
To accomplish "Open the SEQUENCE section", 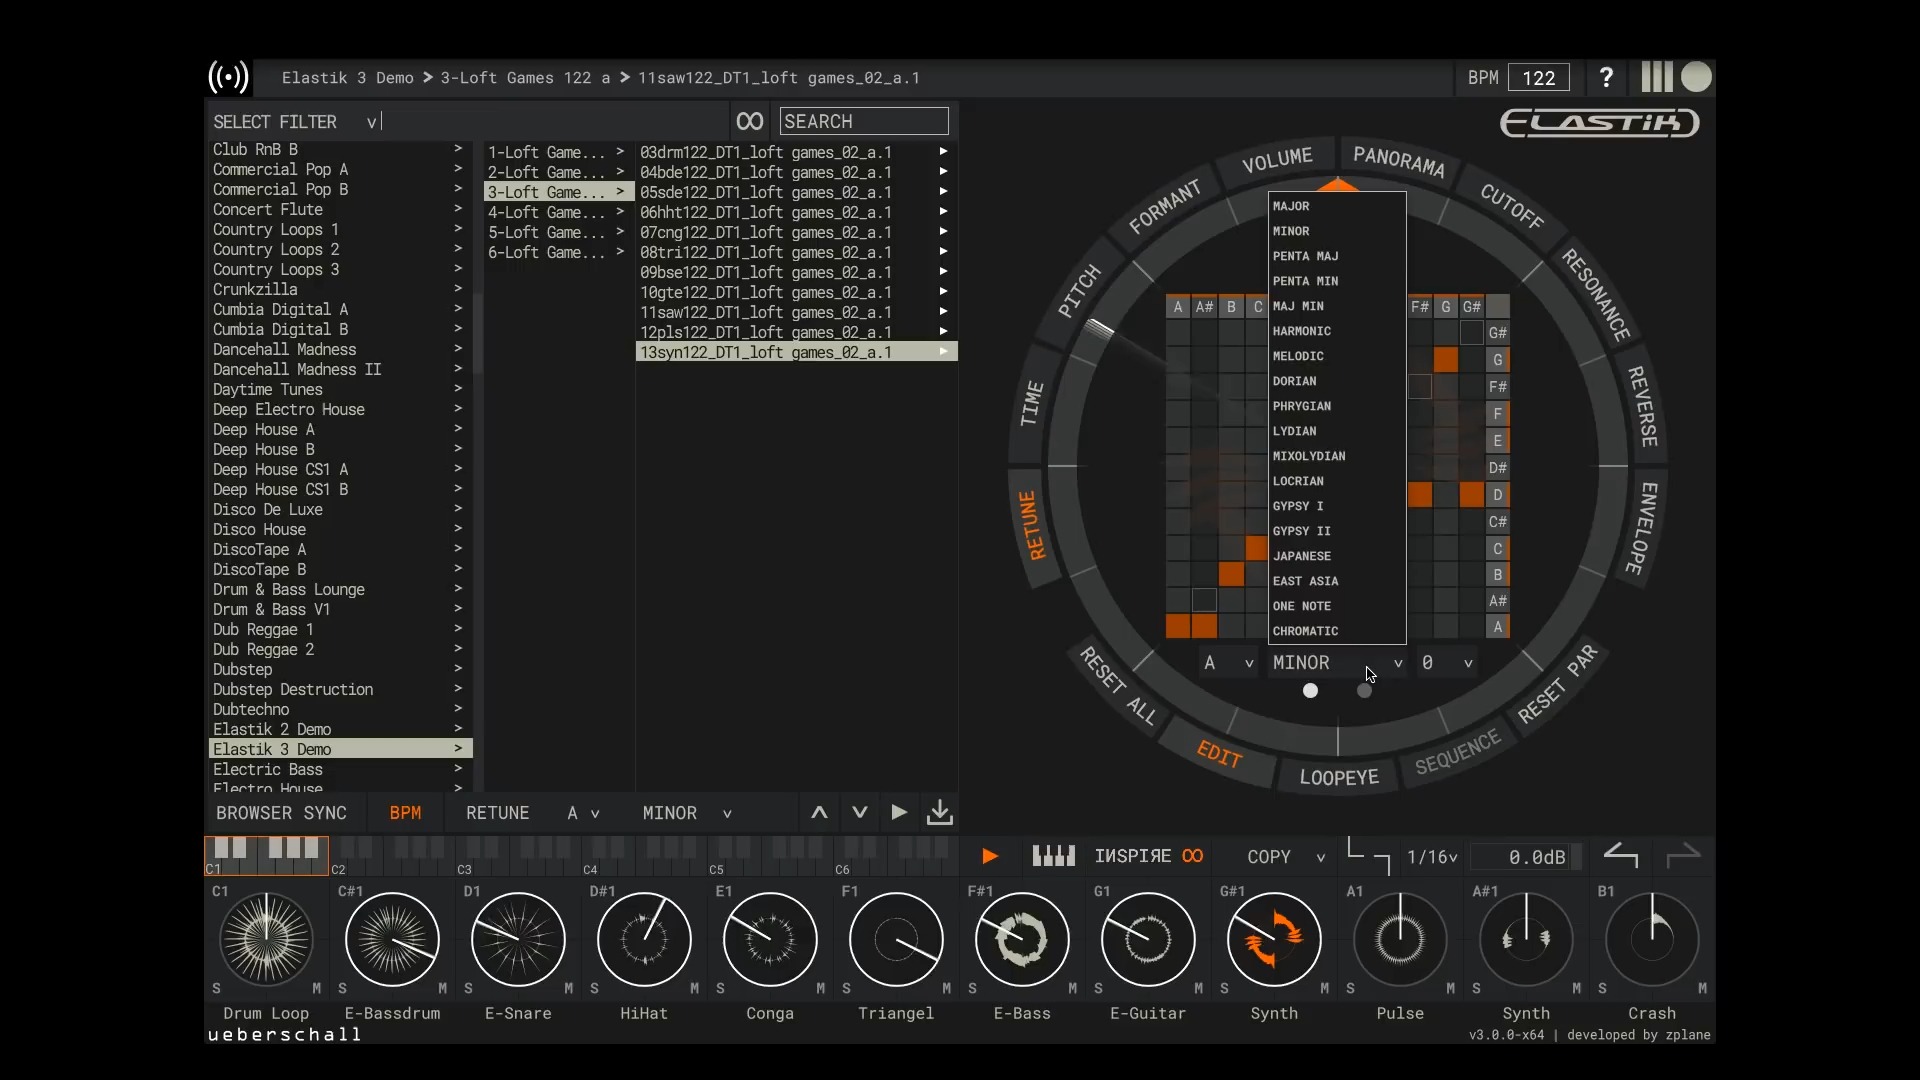I will [x=1458, y=752].
